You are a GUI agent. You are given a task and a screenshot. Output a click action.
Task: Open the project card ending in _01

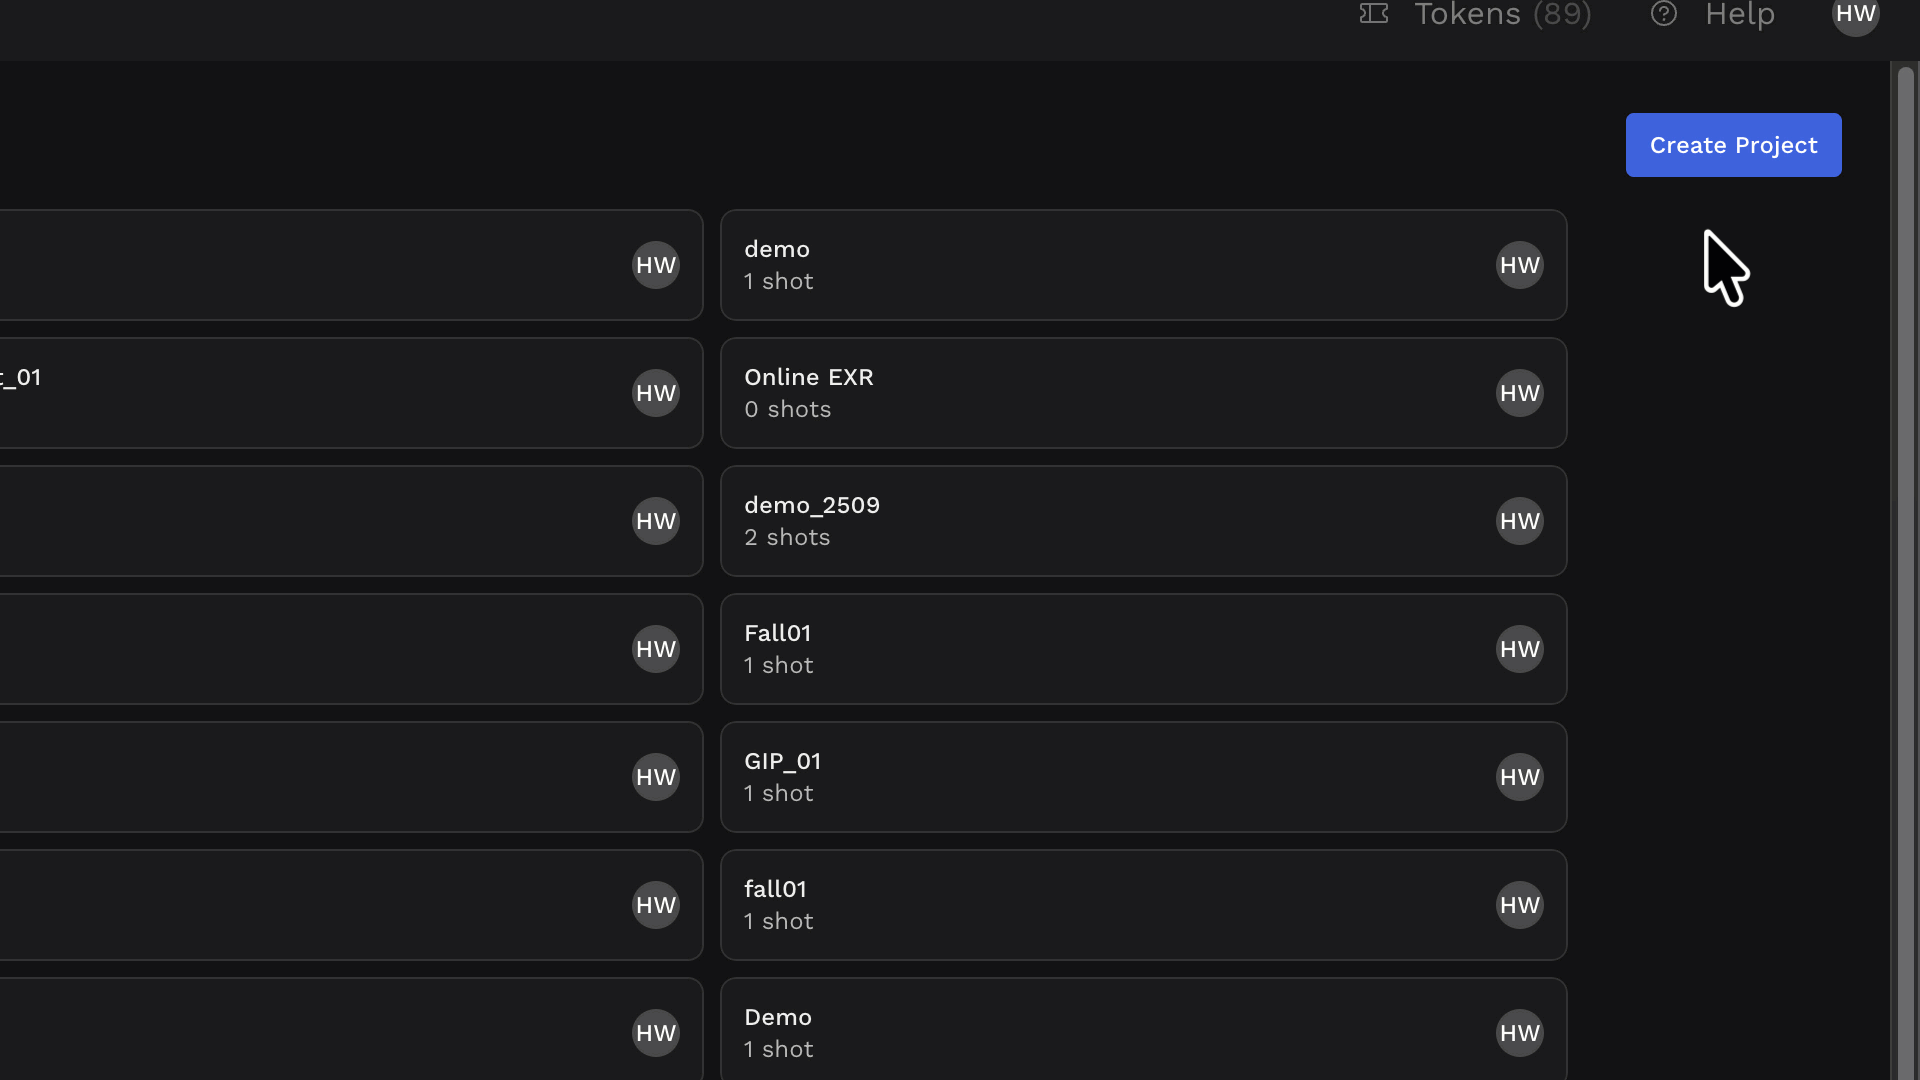coord(300,393)
